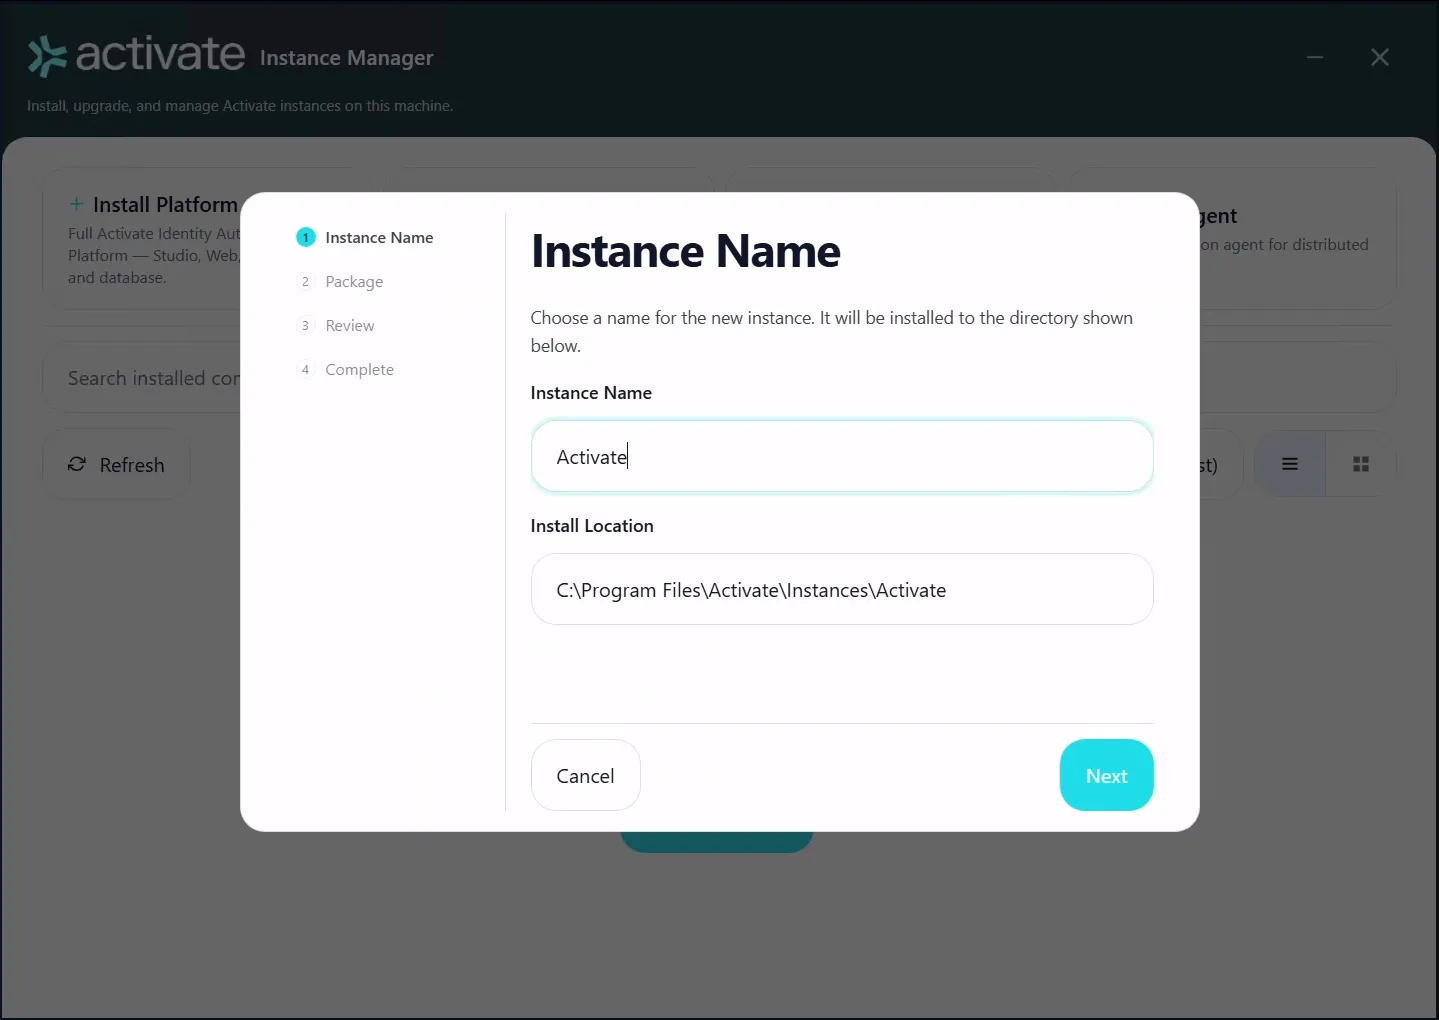Click the 'Install, upgrade, and manage' subtitle
This screenshot has width=1439, height=1020.
pos(240,106)
